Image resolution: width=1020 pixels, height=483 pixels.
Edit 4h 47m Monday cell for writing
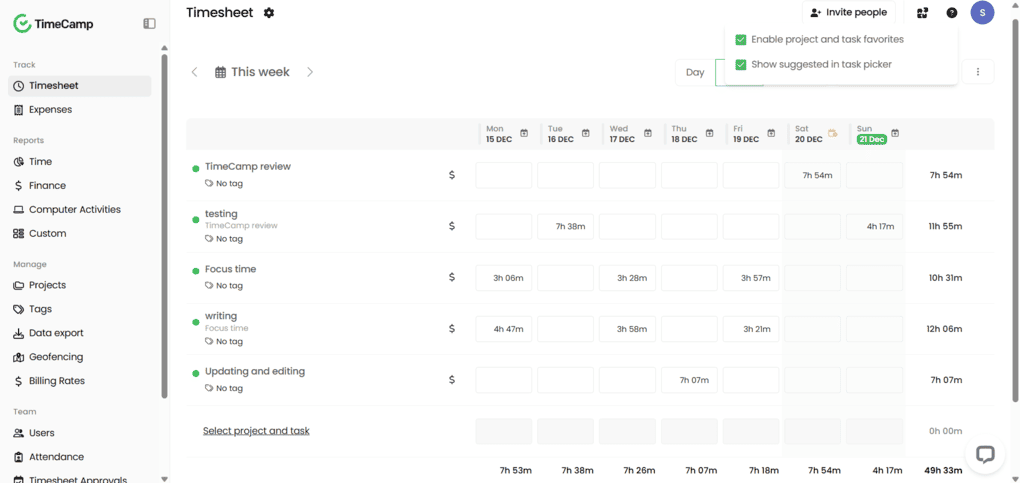click(x=503, y=329)
